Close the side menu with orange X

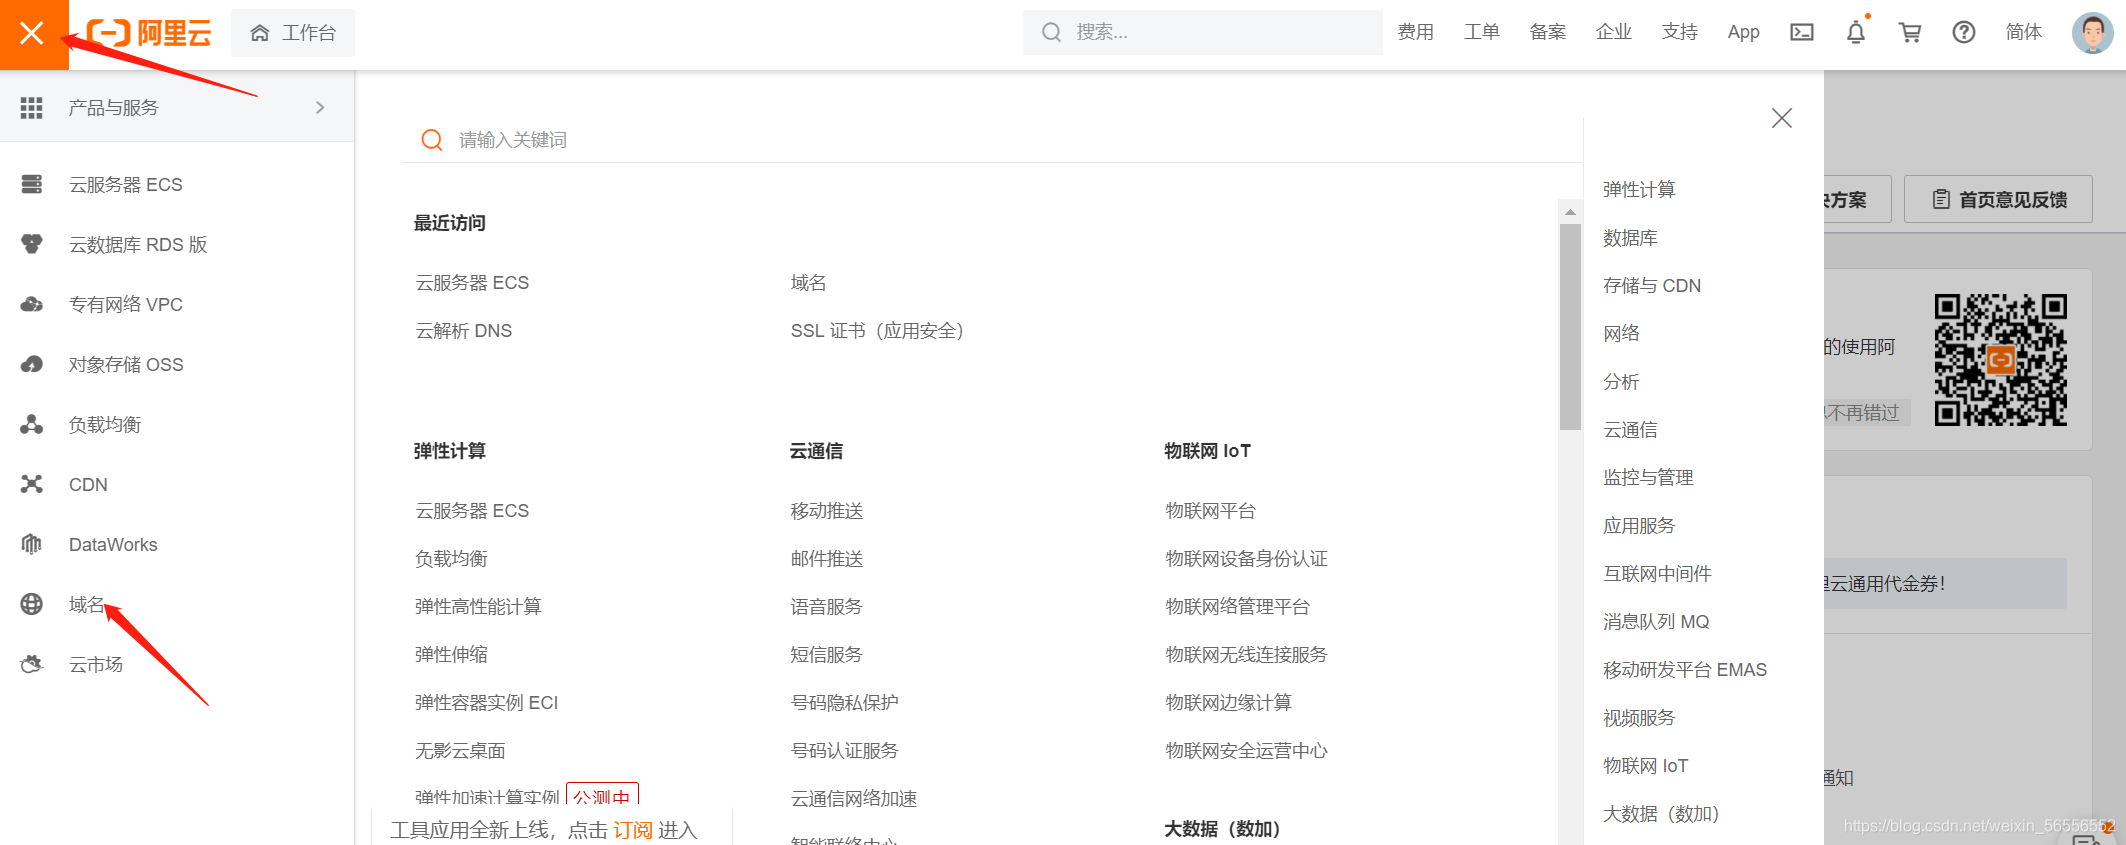33,34
